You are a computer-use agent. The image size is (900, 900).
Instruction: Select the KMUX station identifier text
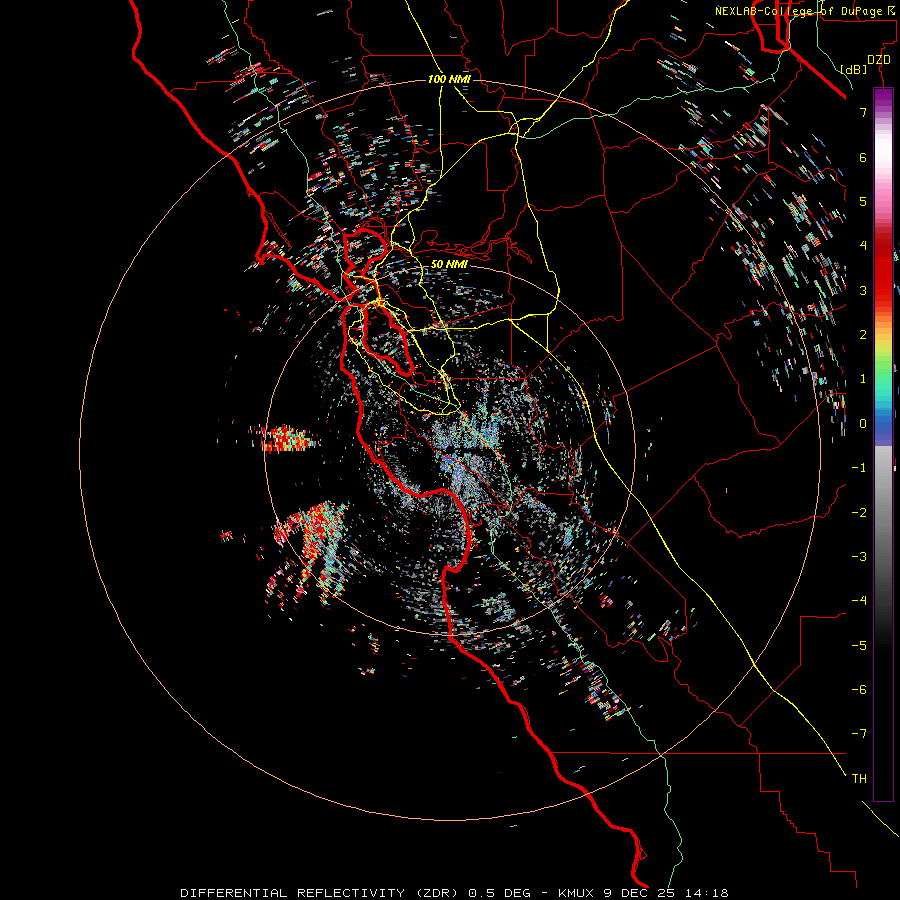(577, 893)
